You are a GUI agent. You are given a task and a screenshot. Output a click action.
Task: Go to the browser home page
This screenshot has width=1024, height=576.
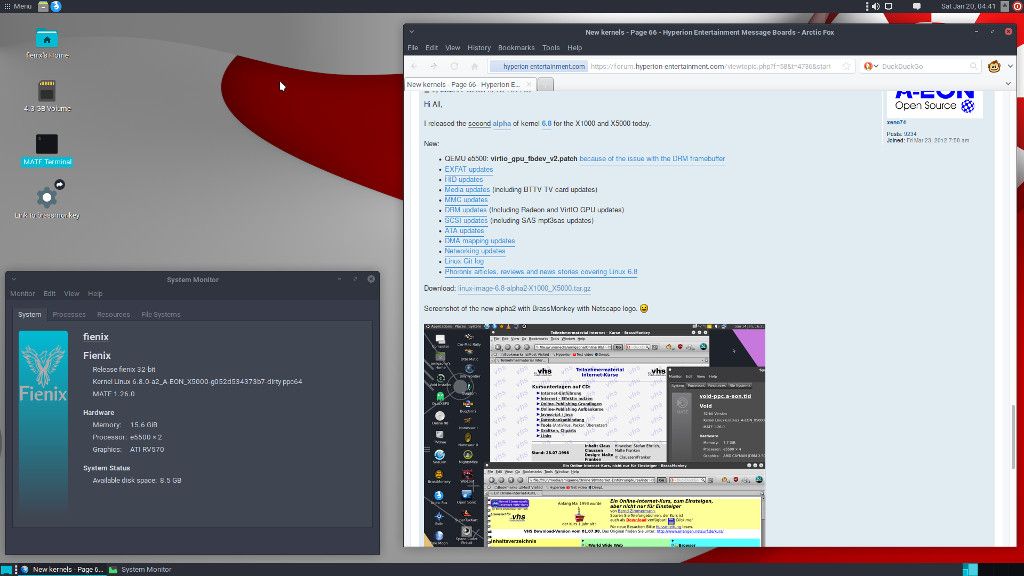(475, 67)
